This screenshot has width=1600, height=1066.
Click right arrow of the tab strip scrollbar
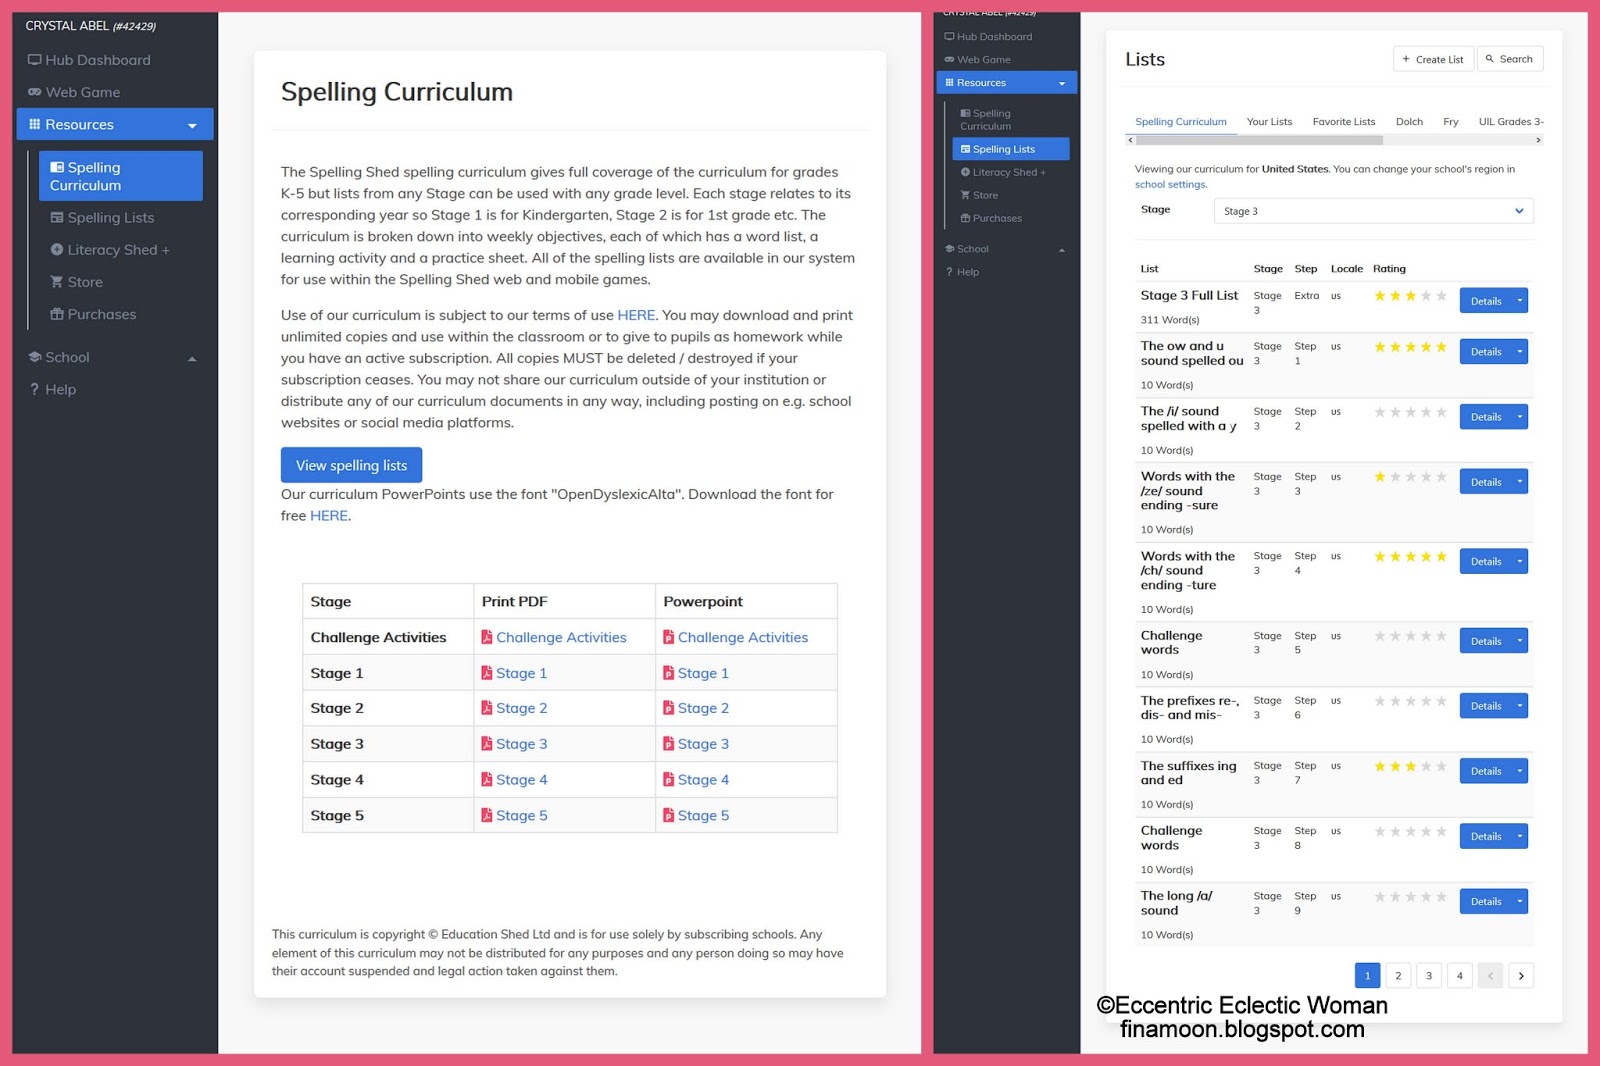click(x=1538, y=140)
